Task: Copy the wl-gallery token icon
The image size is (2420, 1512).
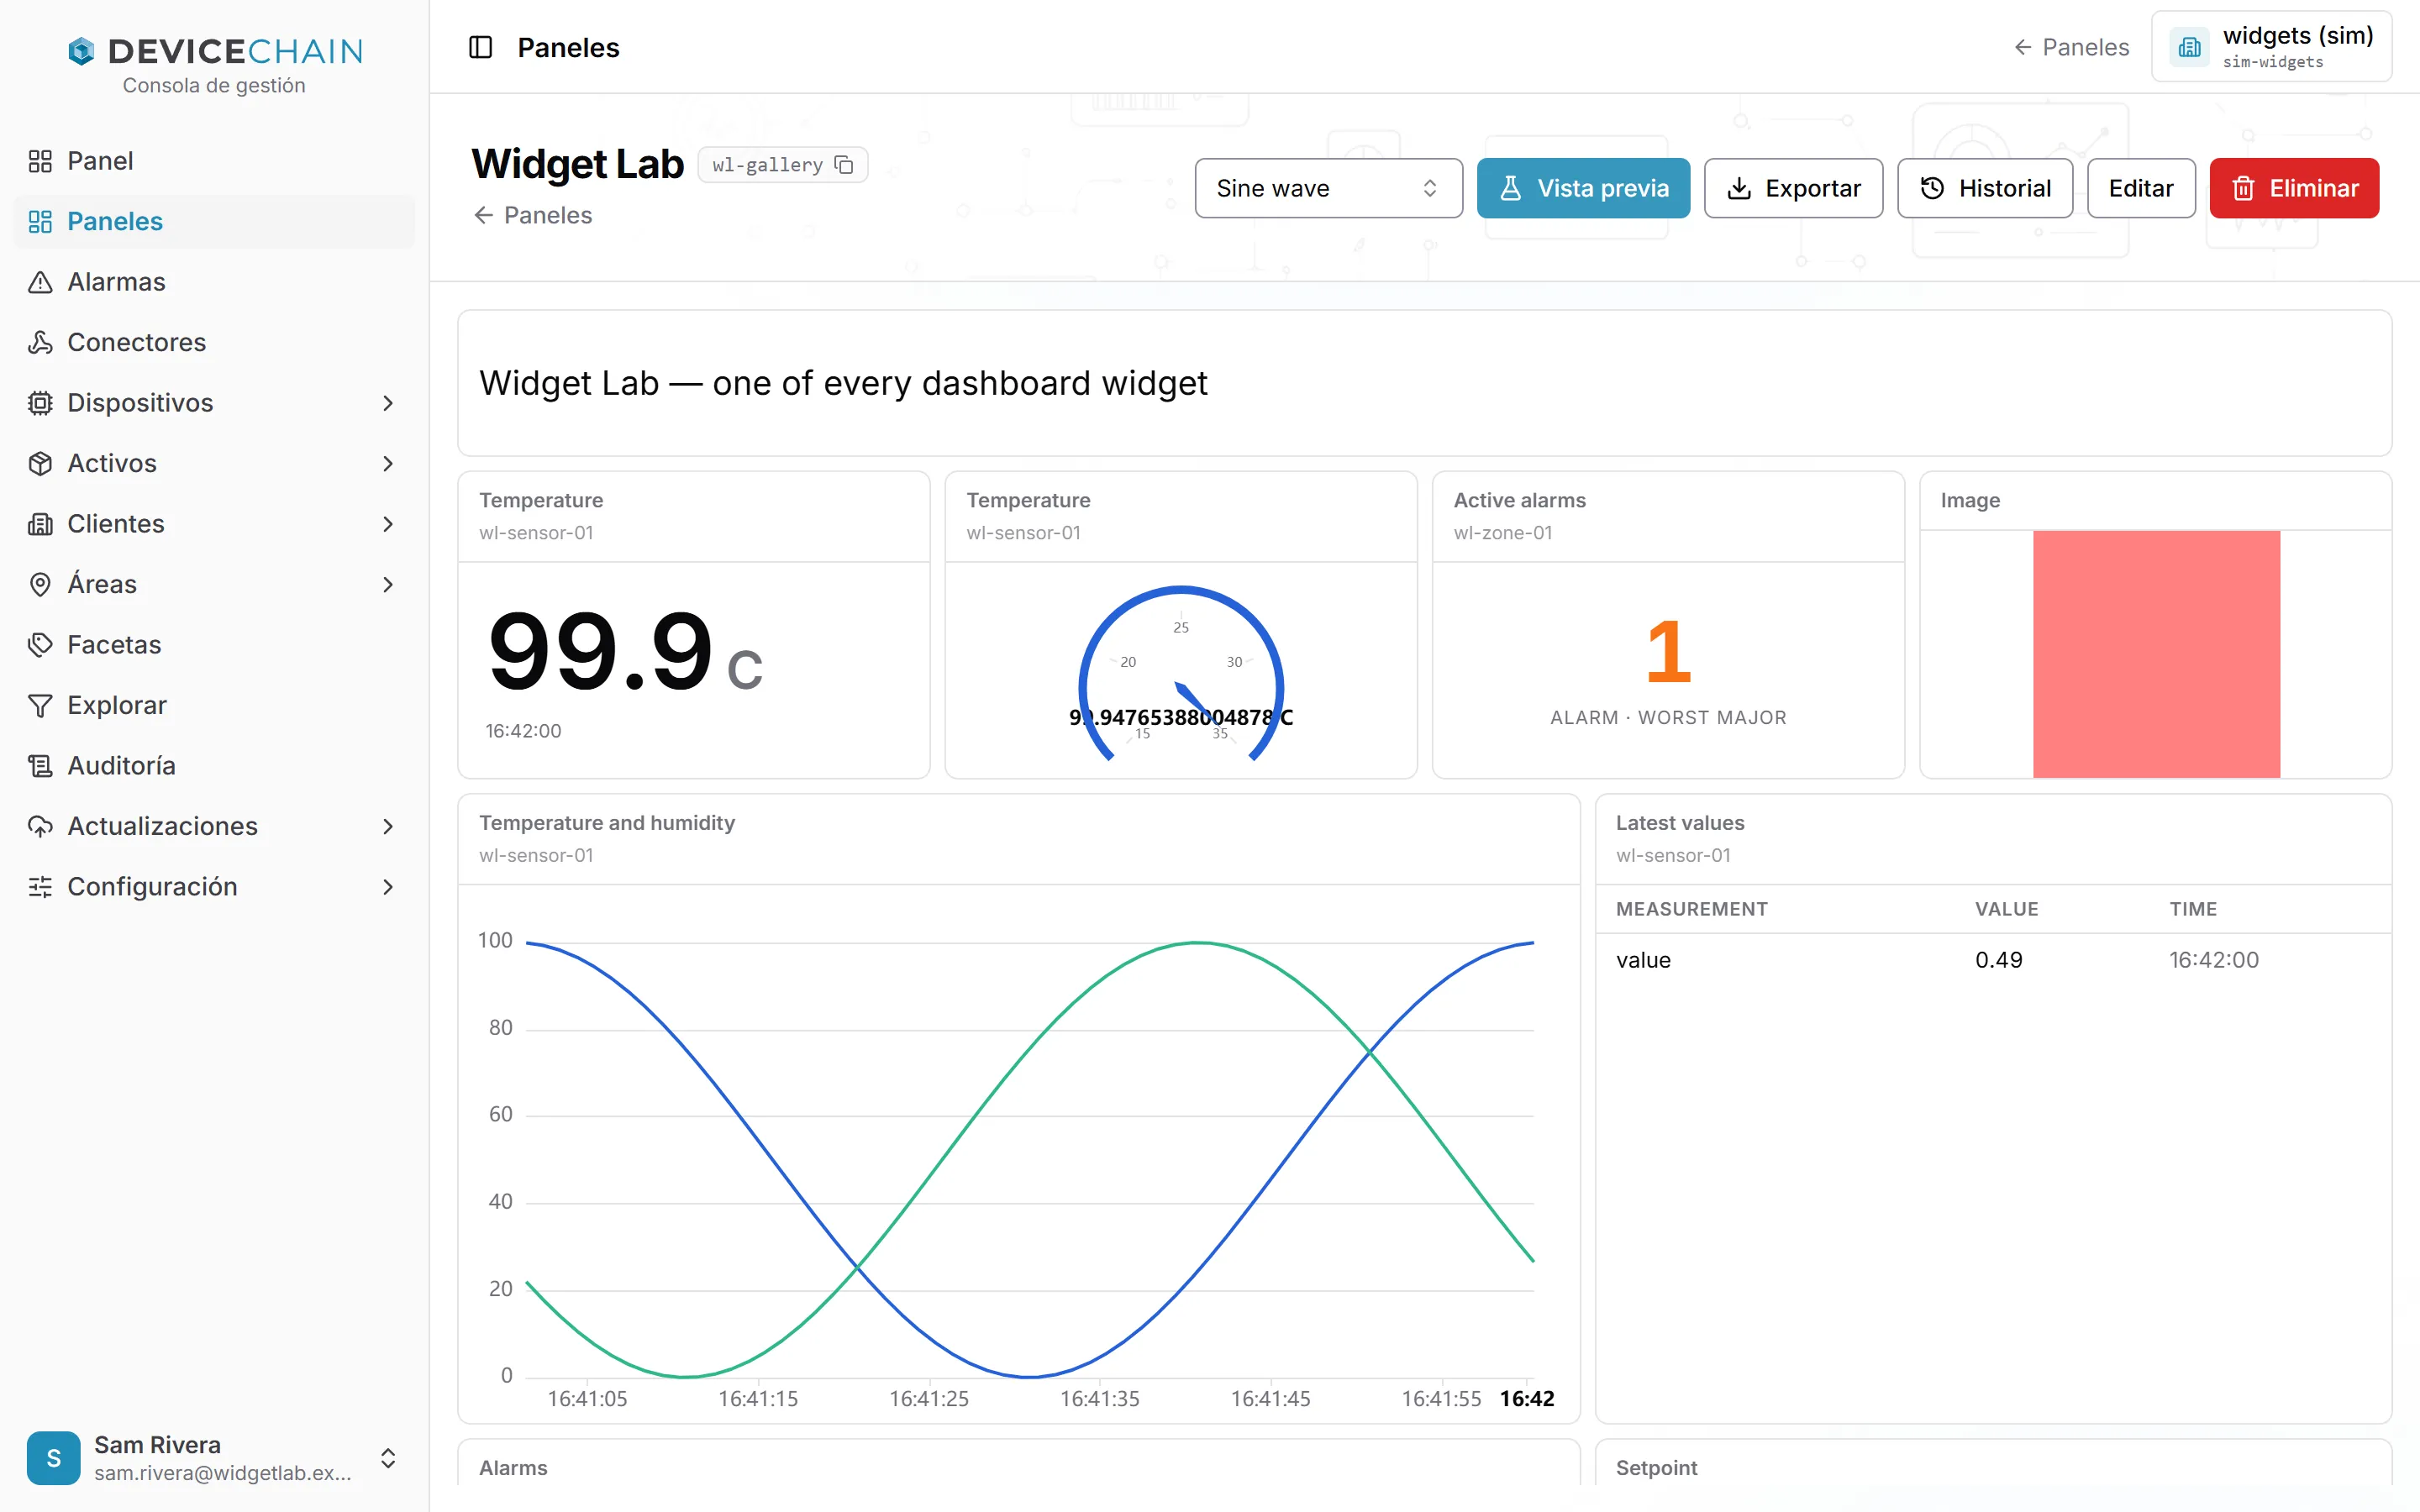Action: click(844, 165)
